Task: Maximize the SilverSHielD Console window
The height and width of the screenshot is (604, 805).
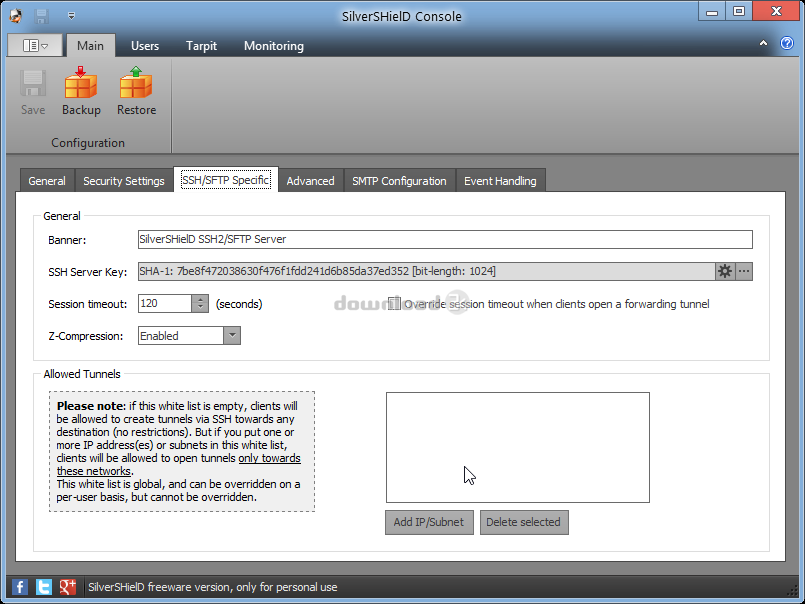Action: [x=739, y=11]
